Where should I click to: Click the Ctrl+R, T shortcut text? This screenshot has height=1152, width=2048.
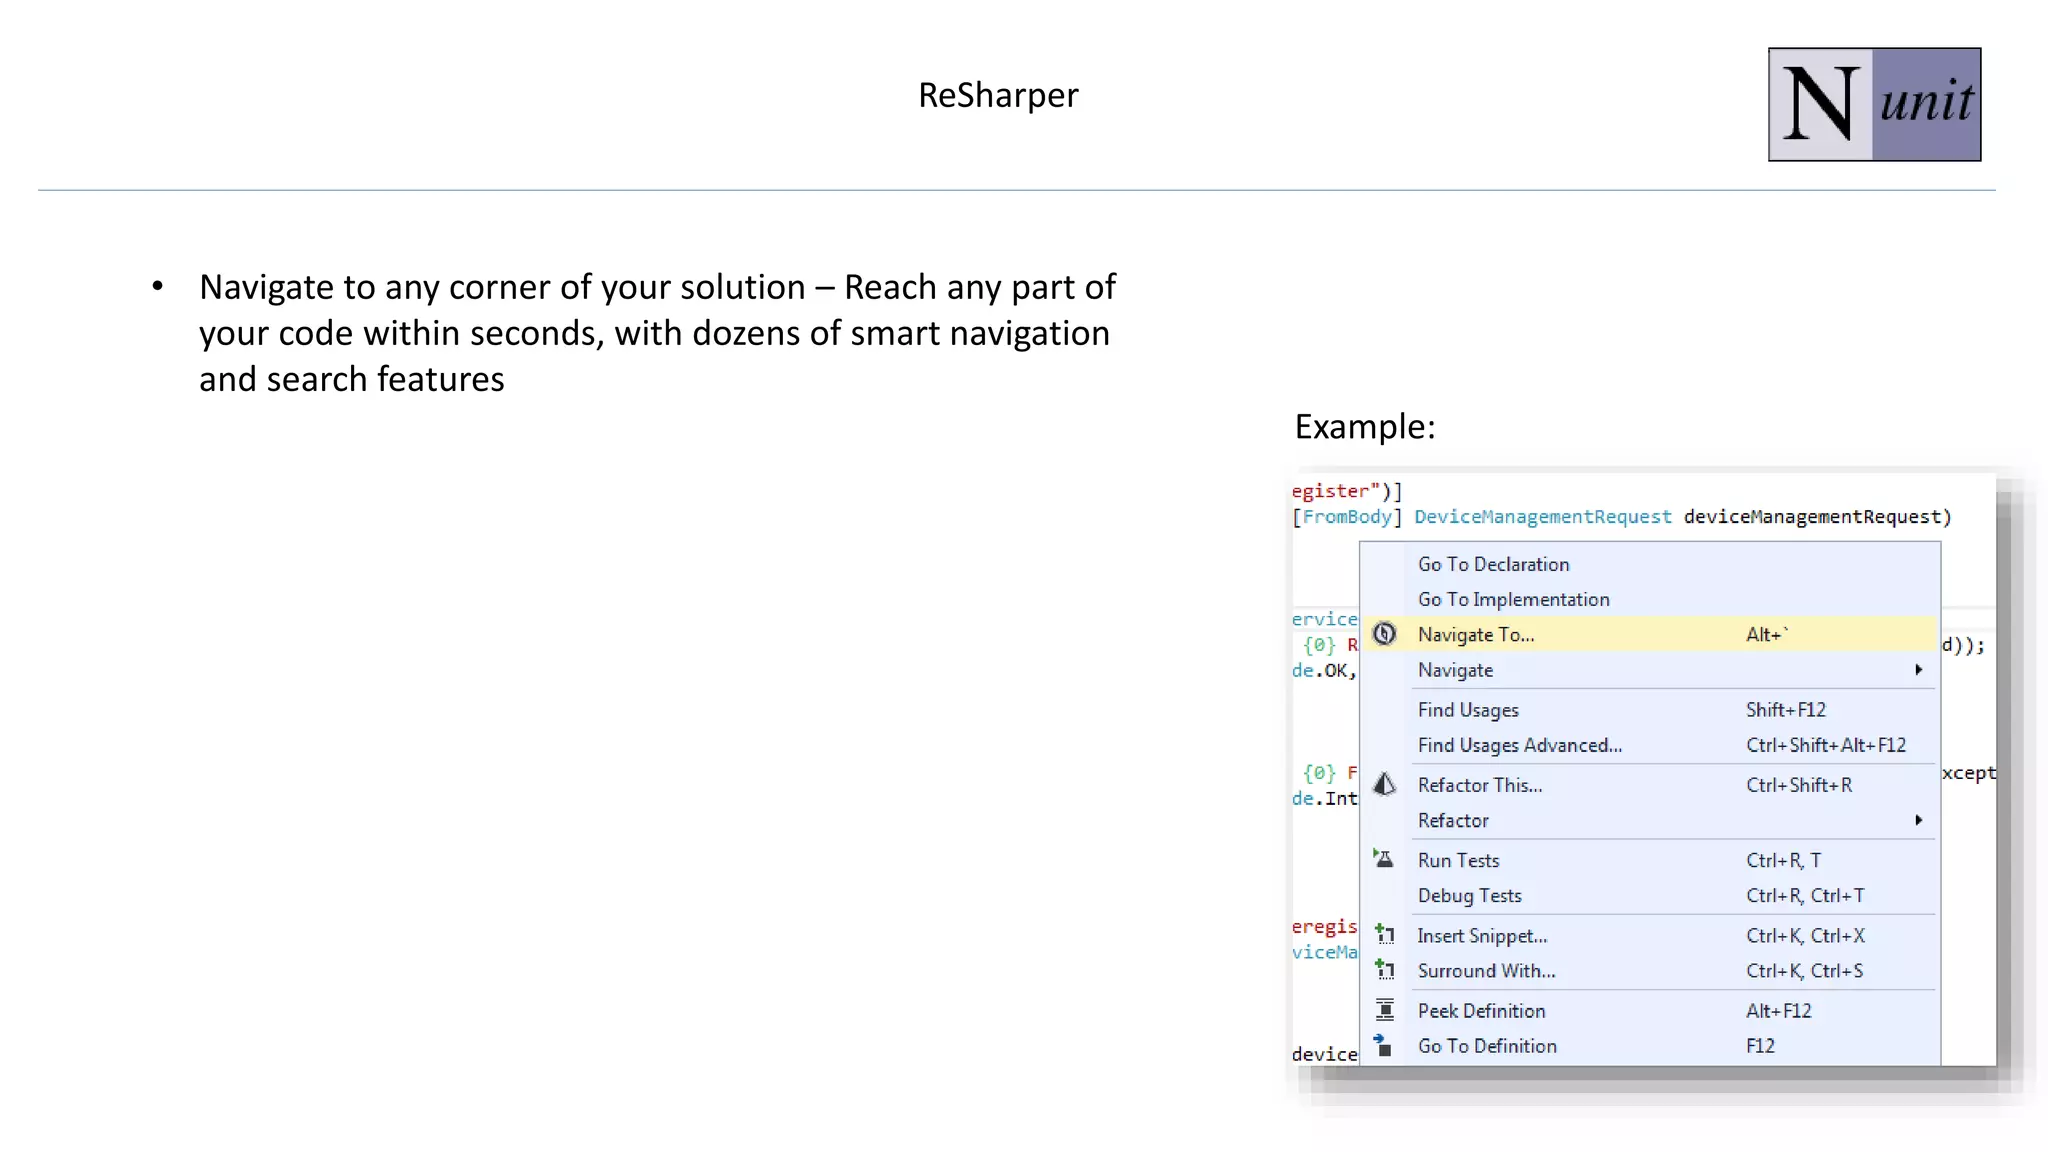tap(1784, 860)
